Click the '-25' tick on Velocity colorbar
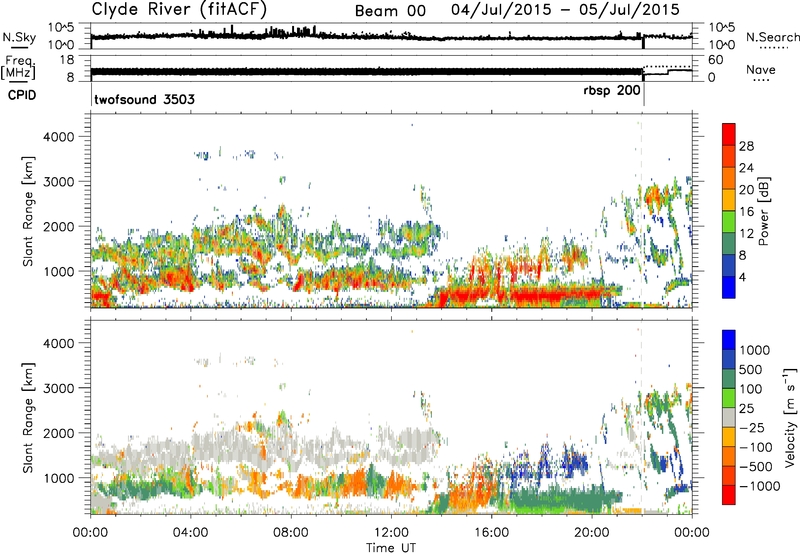800x554 pixels. click(753, 427)
